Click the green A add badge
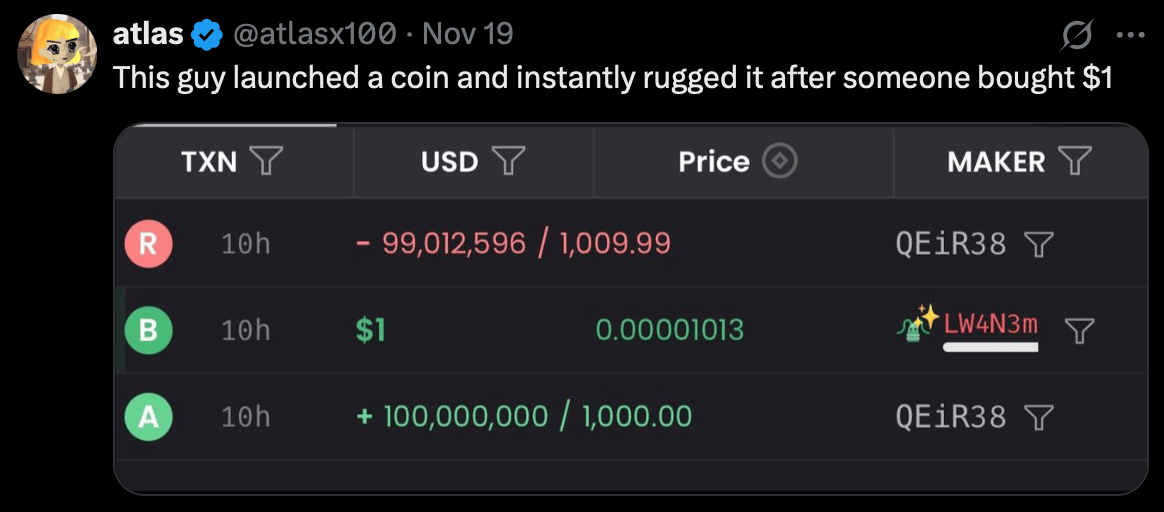 [x=148, y=416]
